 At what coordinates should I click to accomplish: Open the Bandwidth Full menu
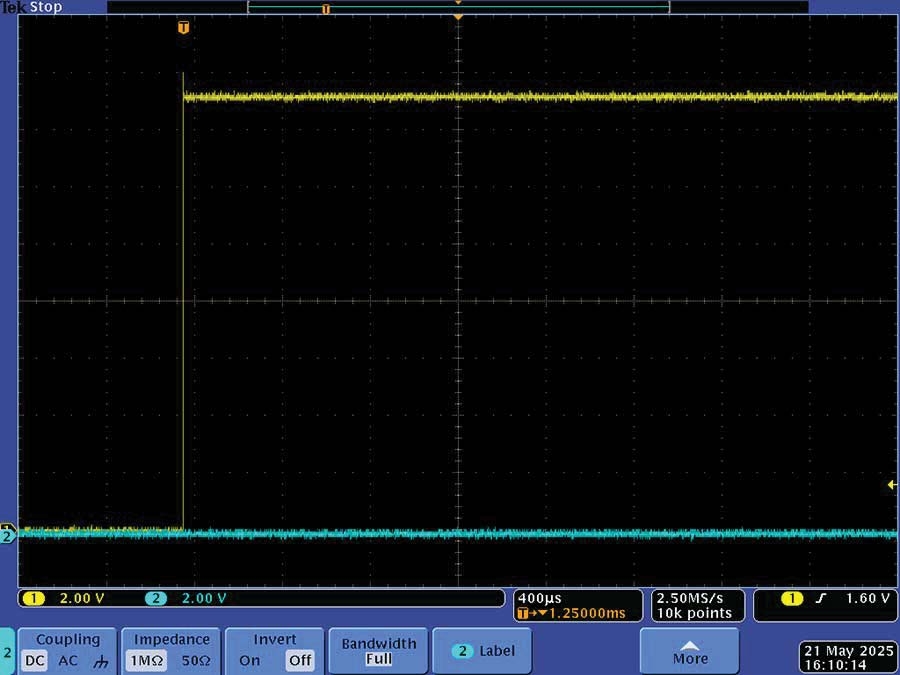point(378,651)
